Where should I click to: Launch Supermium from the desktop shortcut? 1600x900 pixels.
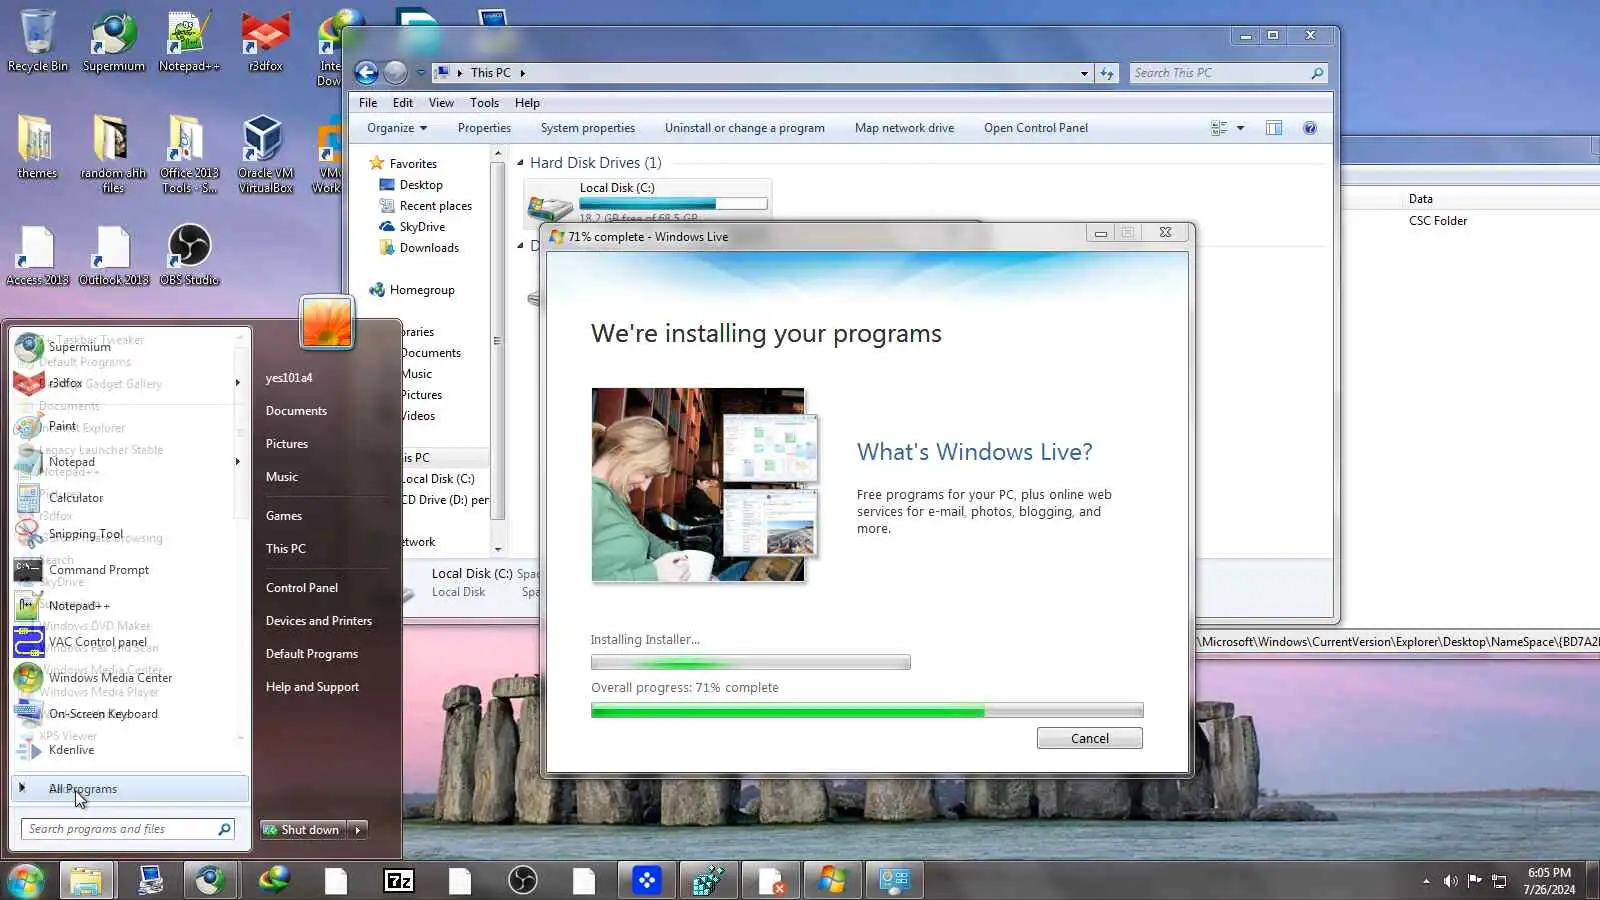pyautogui.click(x=113, y=40)
